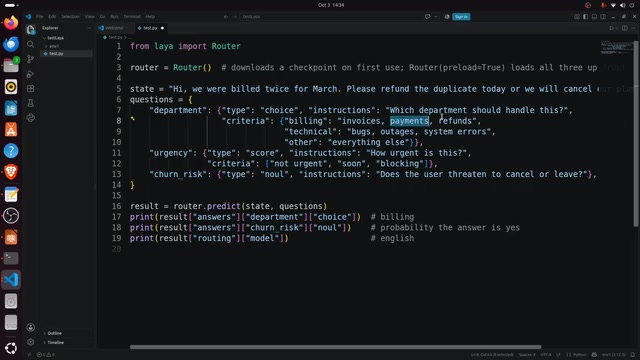Click the Go Back arrow in title bar
This screenshot has width=640, height=360.
coord(226,17)
